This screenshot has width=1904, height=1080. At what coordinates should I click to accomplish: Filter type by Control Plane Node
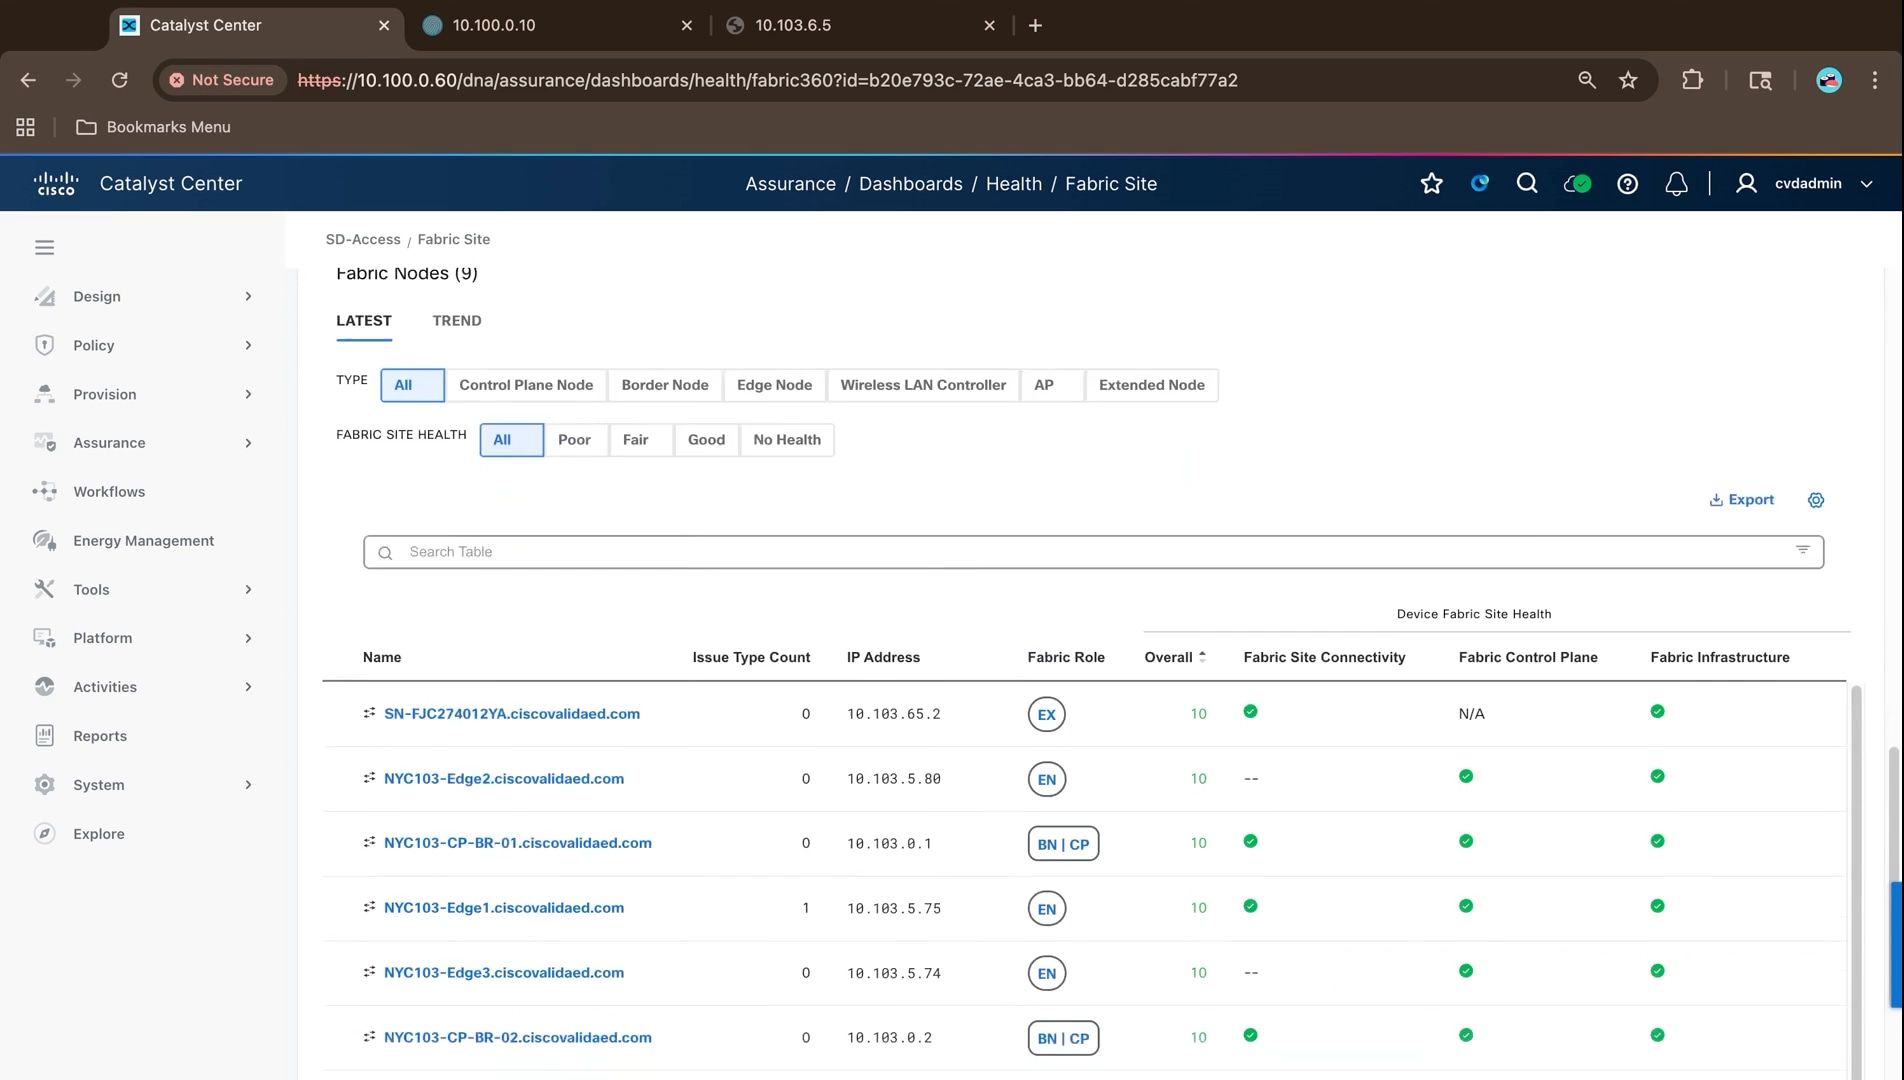click(526, 385)
